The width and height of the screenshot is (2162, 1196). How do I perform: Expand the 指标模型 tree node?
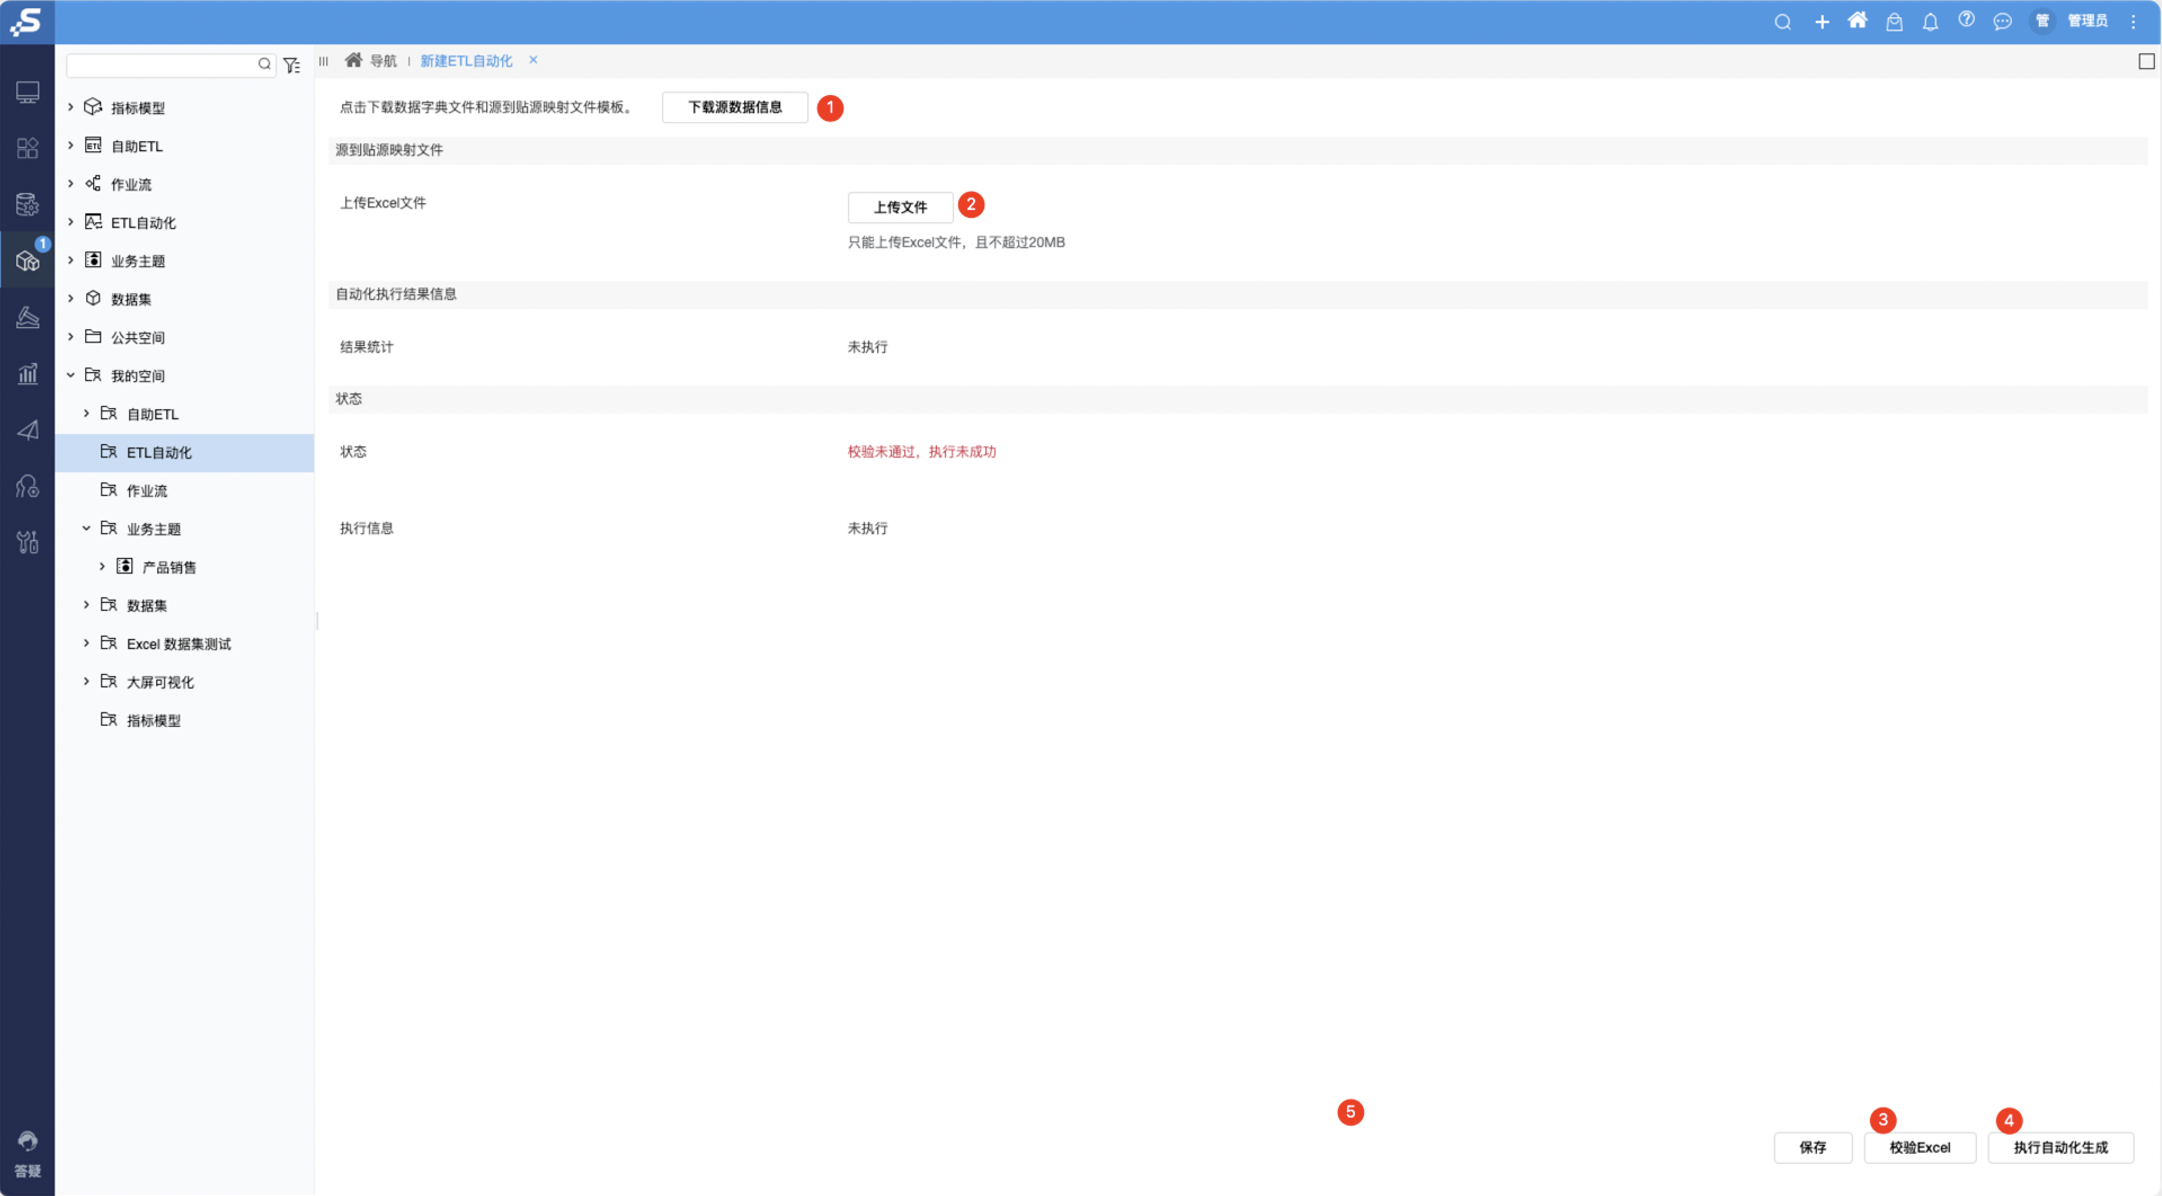coord(71,107)
